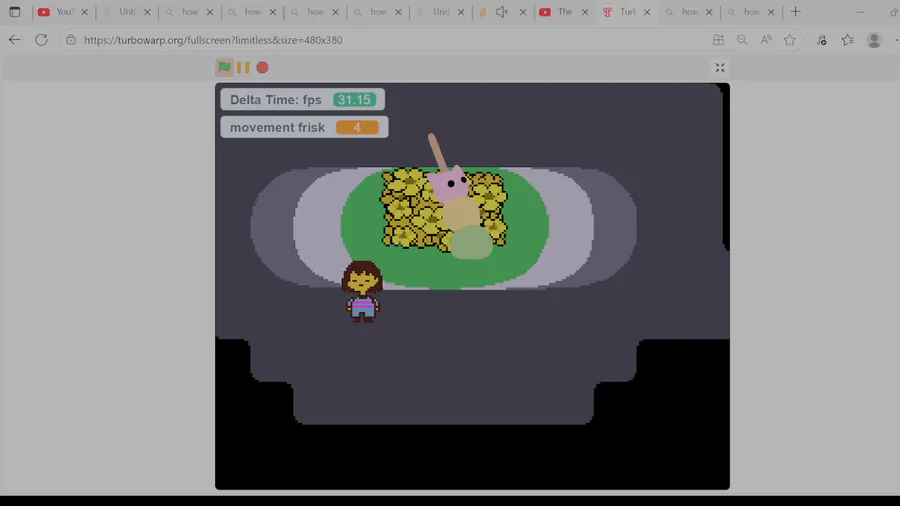Image resolution: width=900 pixels, height=506 pixels.
Task: Click the turbowarp.org URL address bar
Action: coord(213,40)
